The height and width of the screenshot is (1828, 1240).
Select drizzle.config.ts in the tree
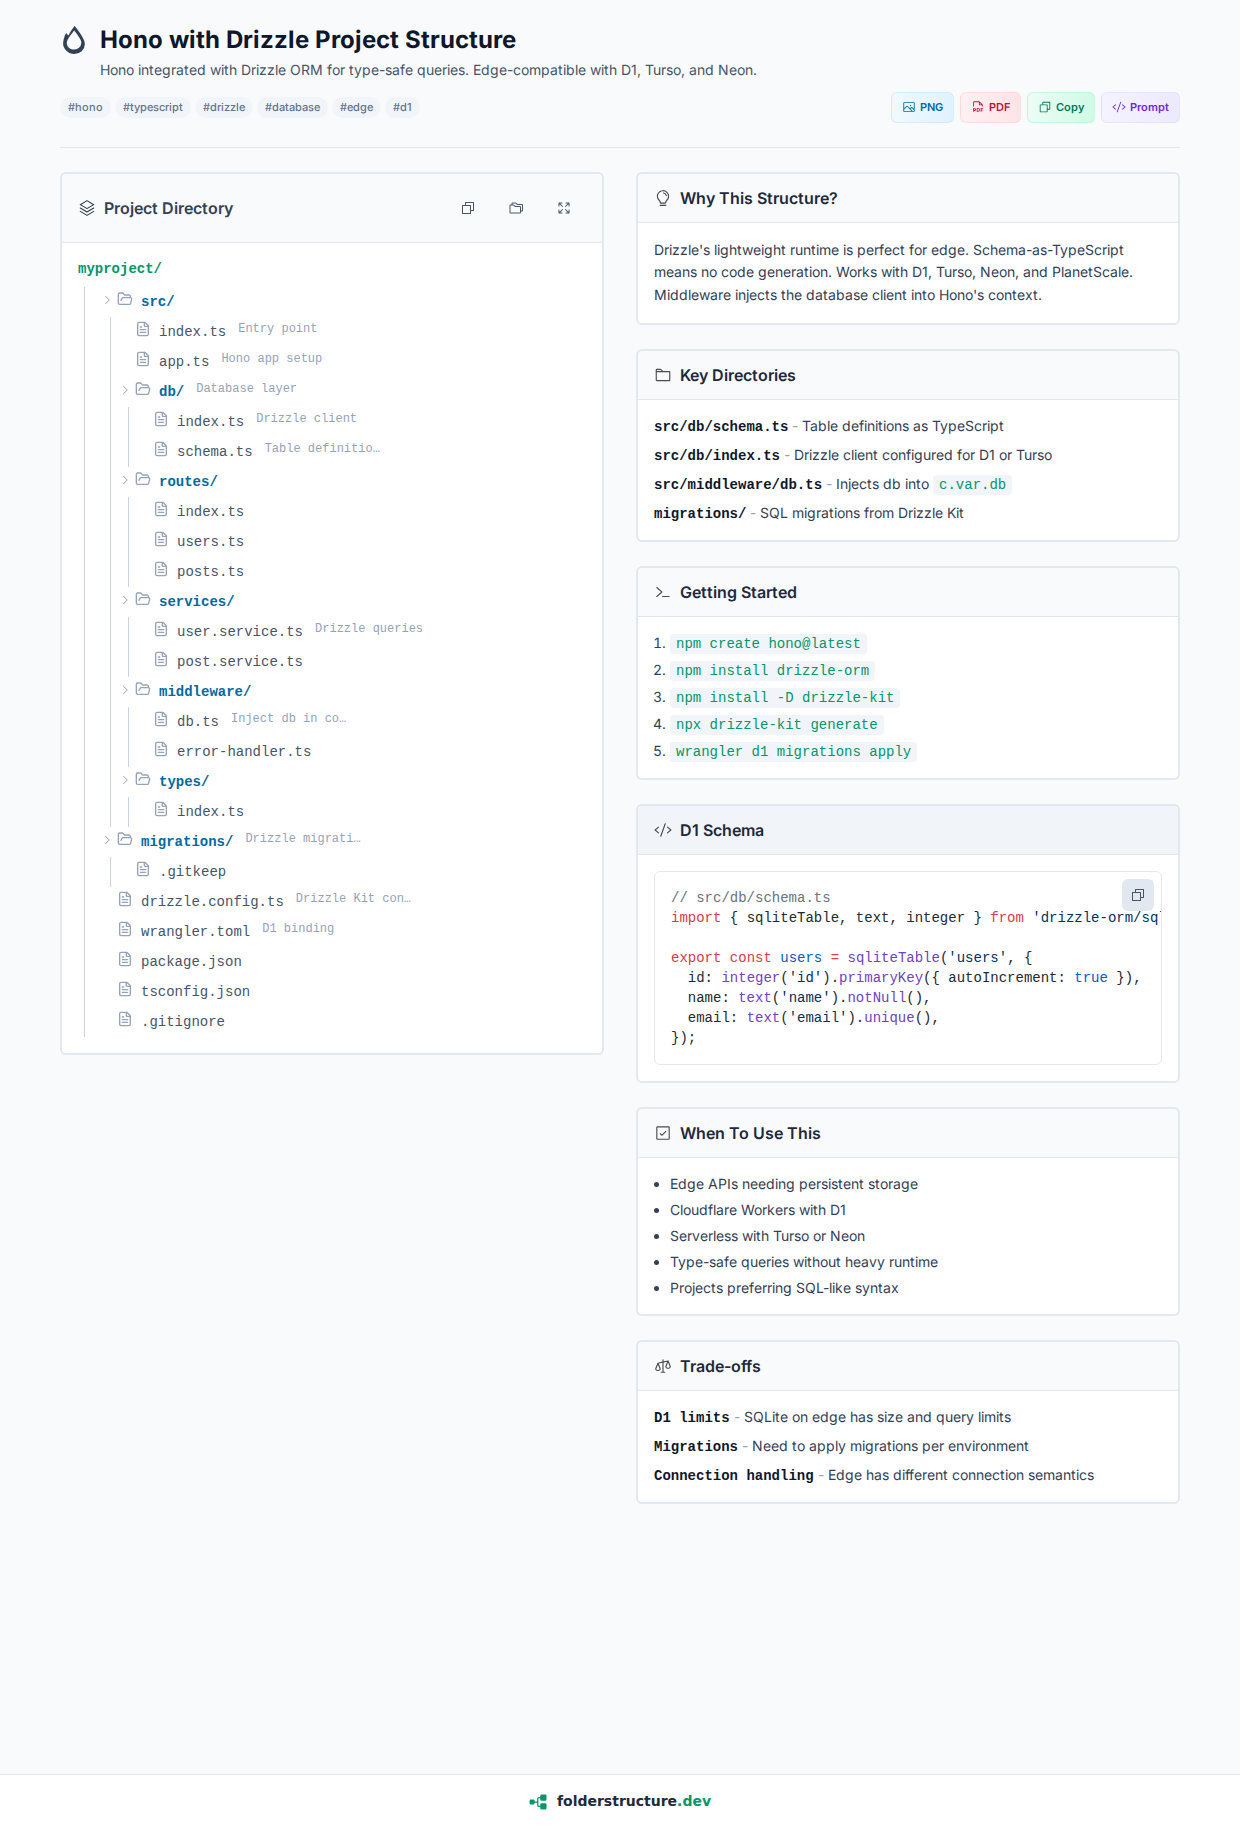(x=212, y=901)
